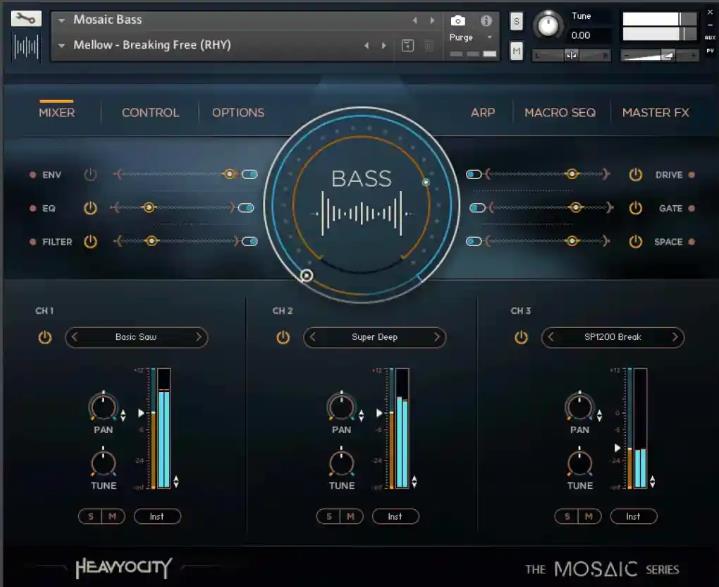Click the CH 1 Inst button
This screenshot has width=719, height=587.
[x=157, y=516]
